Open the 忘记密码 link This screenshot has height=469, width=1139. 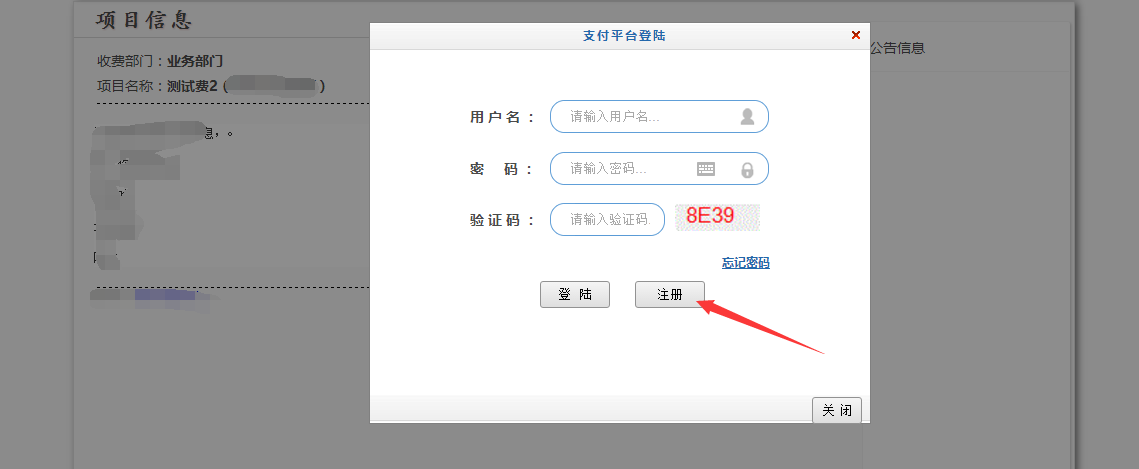(x=745, y=263)
